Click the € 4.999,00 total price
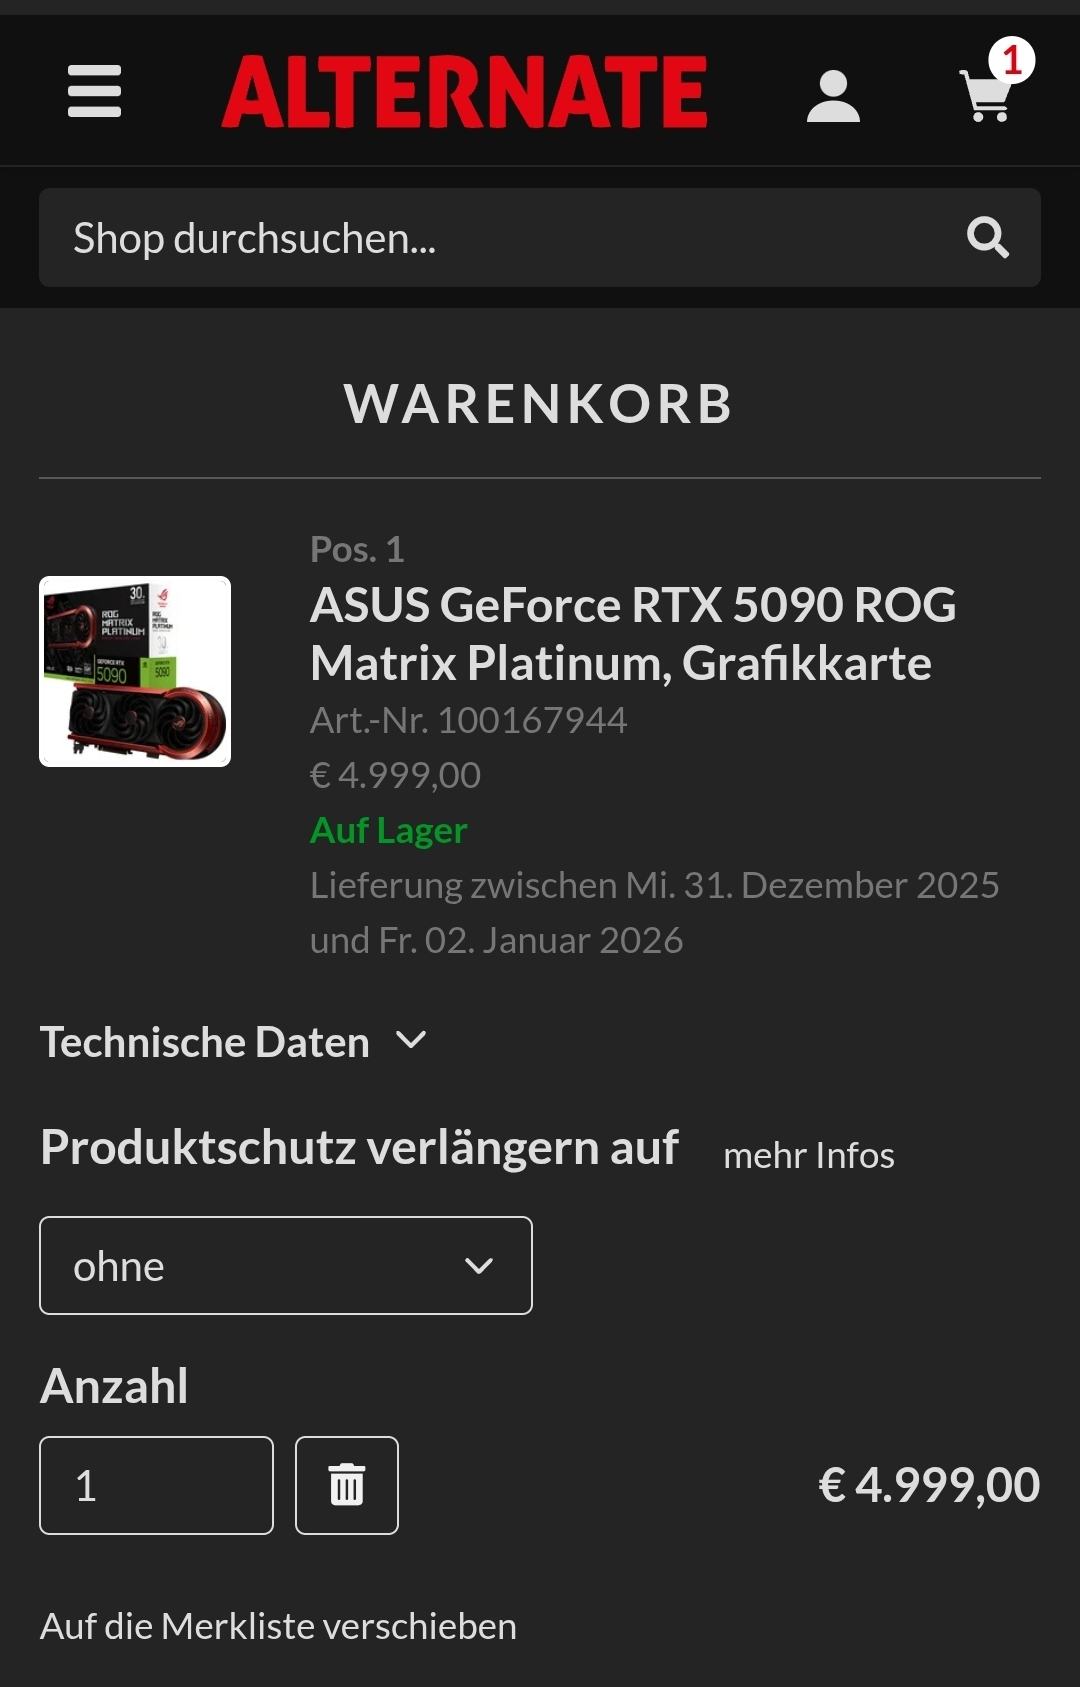The image size is (1080, 1687). coord(929,1485)
